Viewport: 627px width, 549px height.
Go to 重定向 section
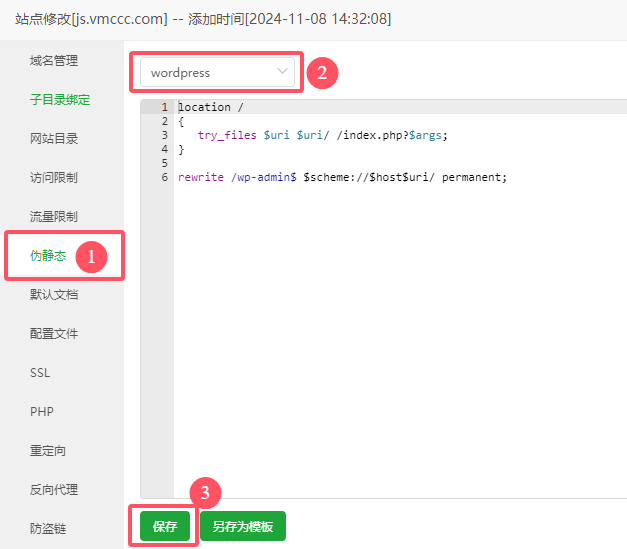(x=48, y=451)
